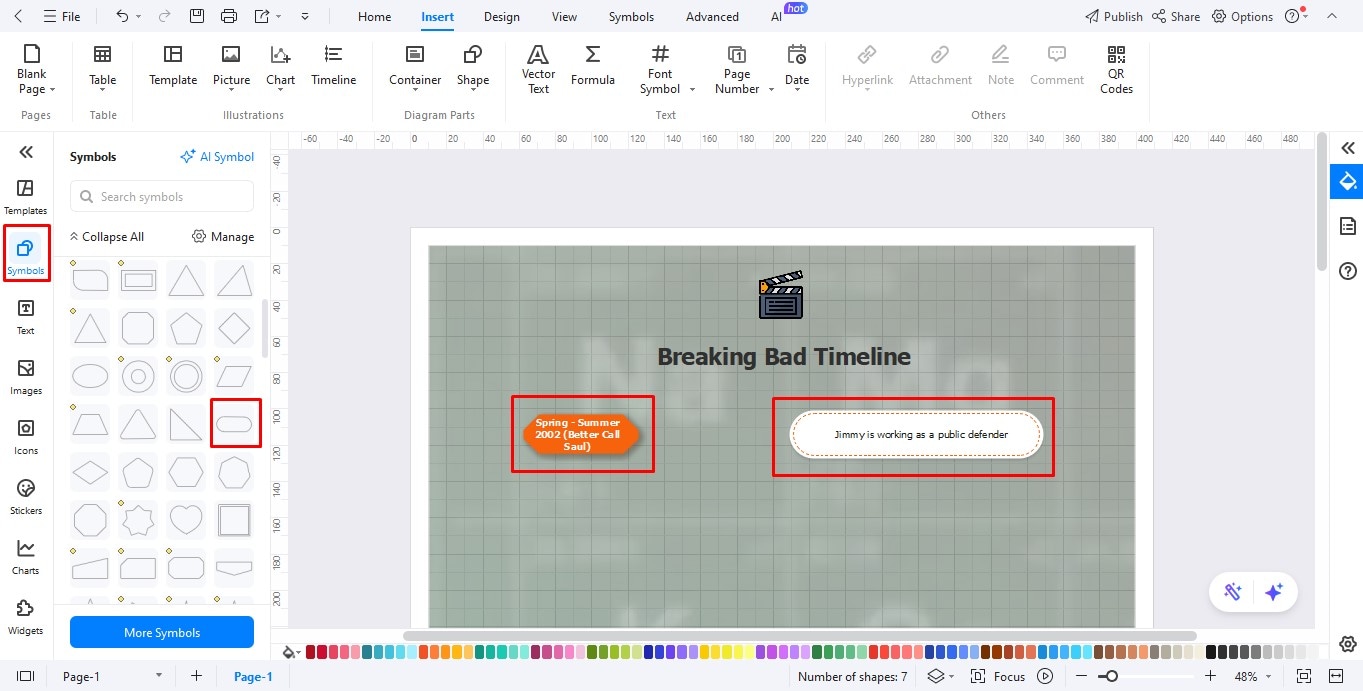Click the More Symbols button

click(x=162, y=632)
